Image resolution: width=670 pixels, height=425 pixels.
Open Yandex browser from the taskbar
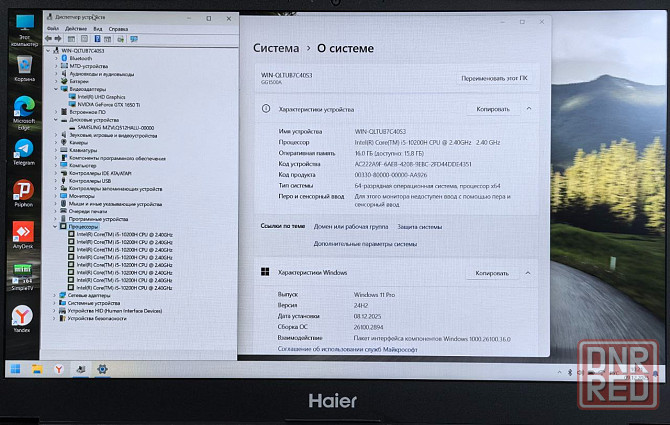[59, 369]
